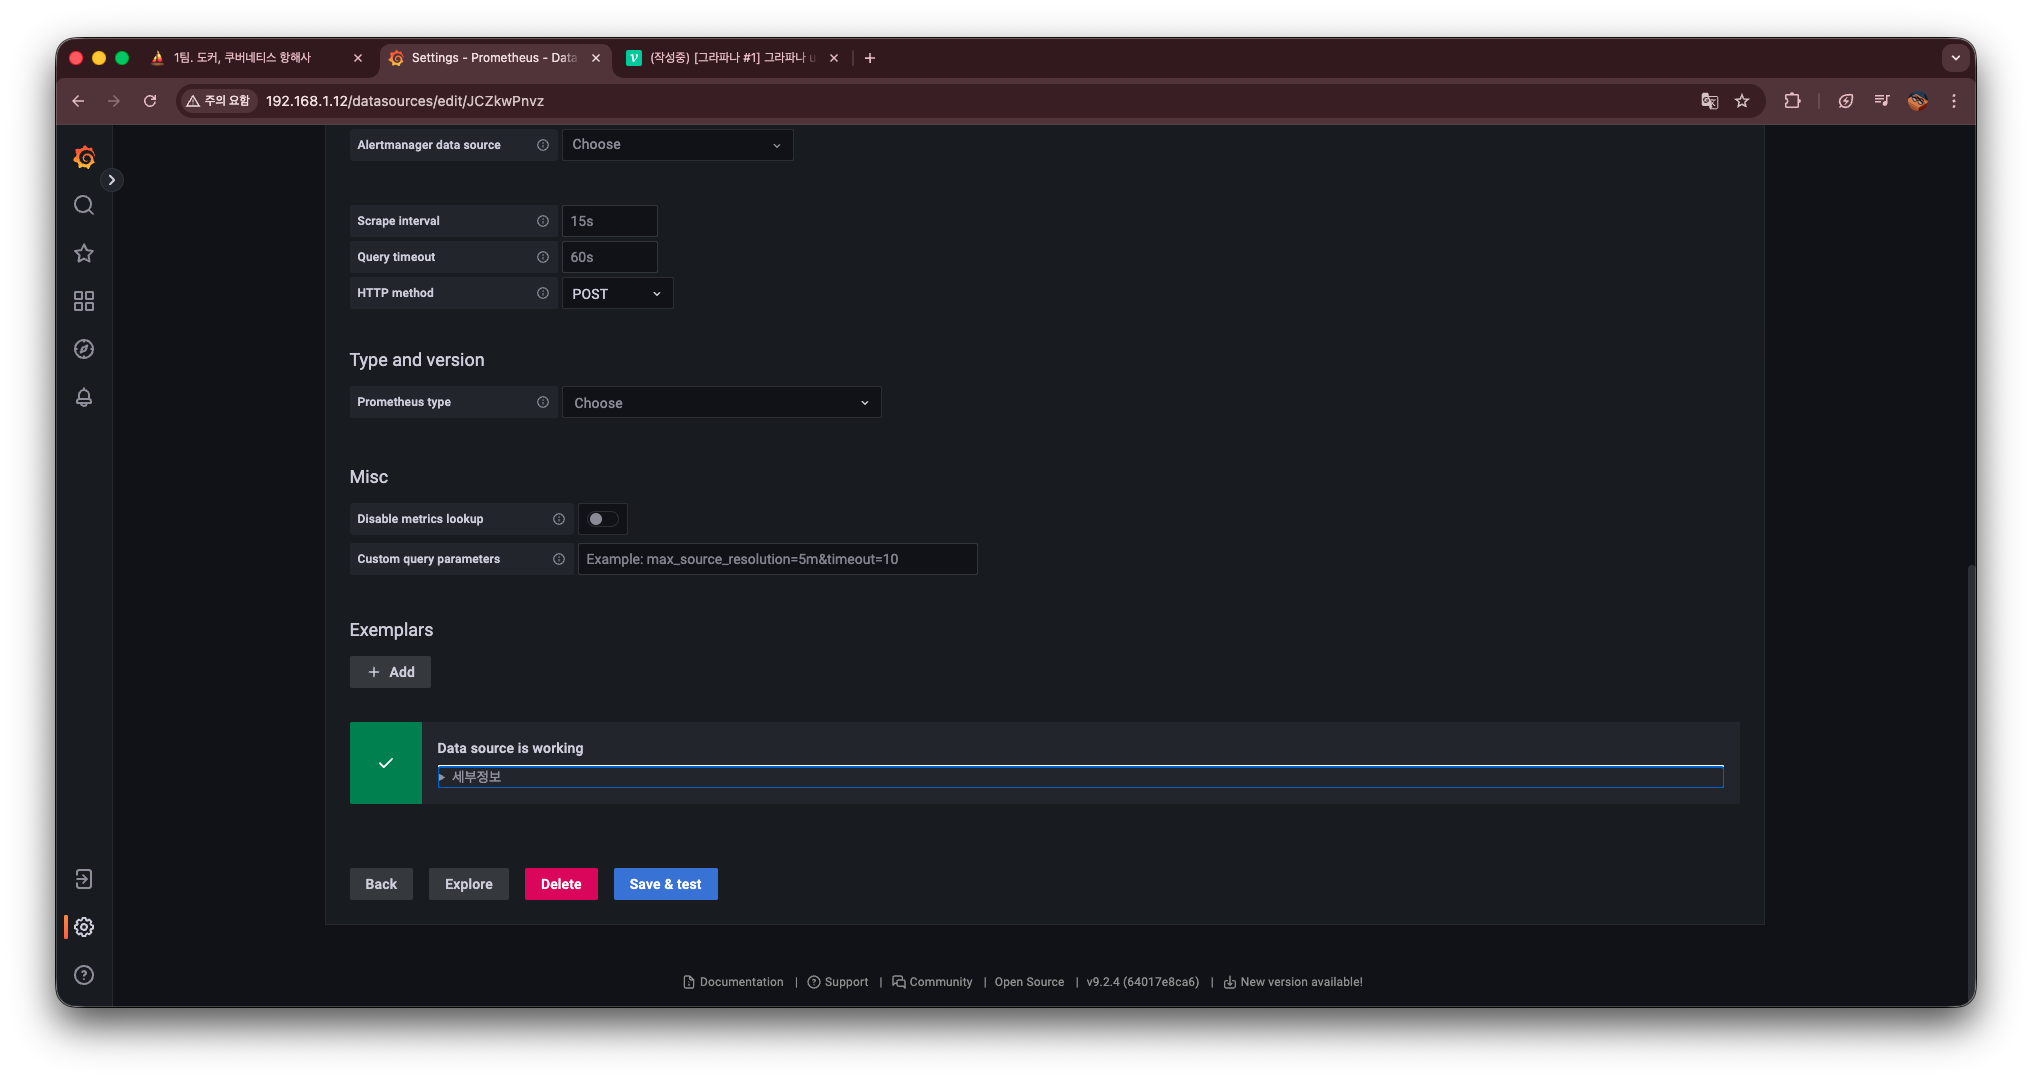
Task: Open Prometheus type Choose dropdown
Action: (x=721, y=403)
